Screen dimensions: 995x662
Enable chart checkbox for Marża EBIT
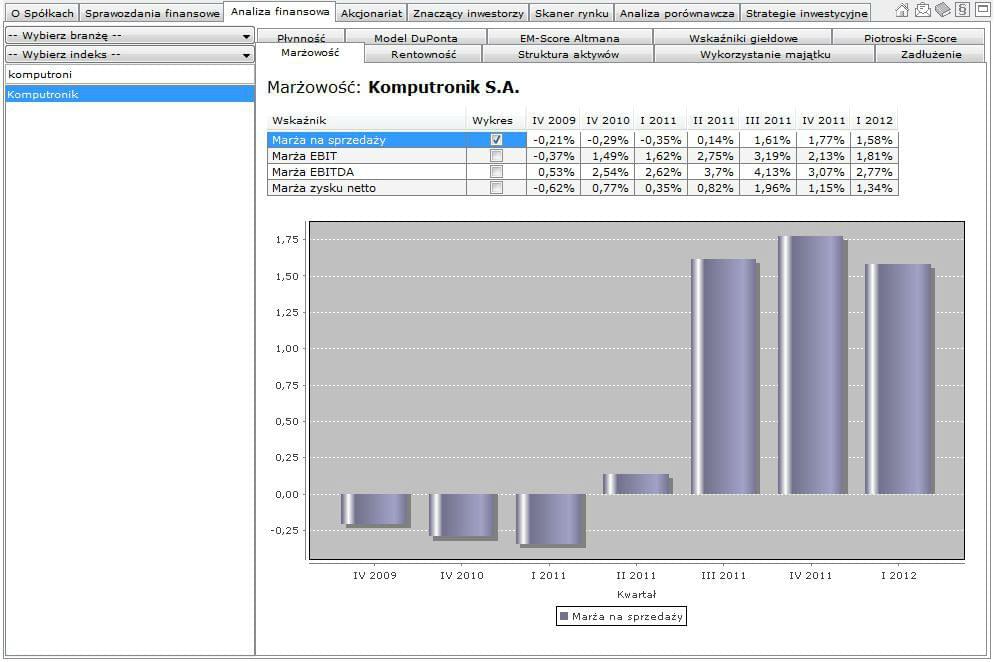[x=496, y=156]
